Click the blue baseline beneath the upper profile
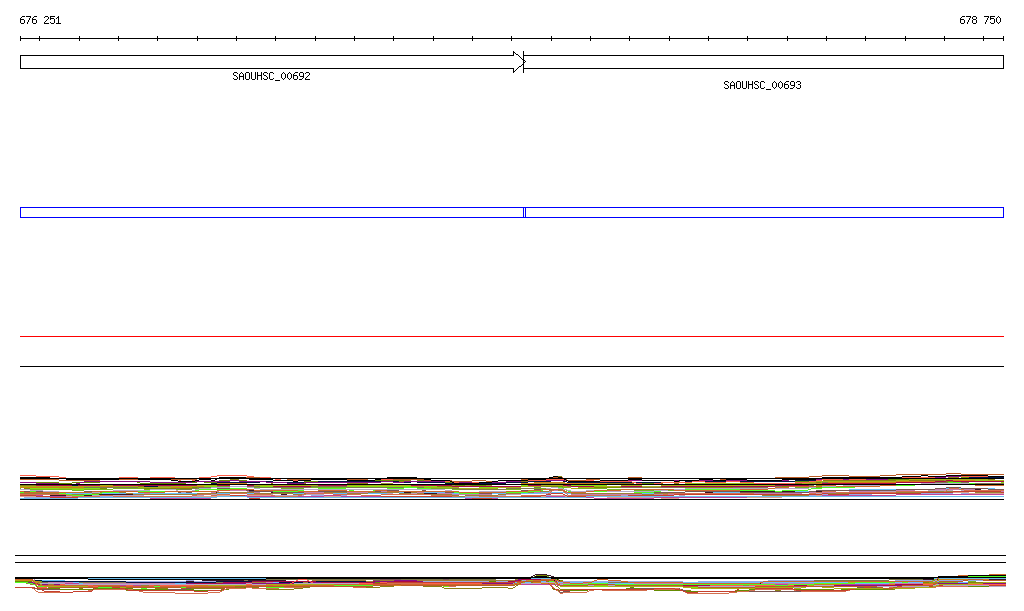The image size is (1024, 611). click(511, 498)
